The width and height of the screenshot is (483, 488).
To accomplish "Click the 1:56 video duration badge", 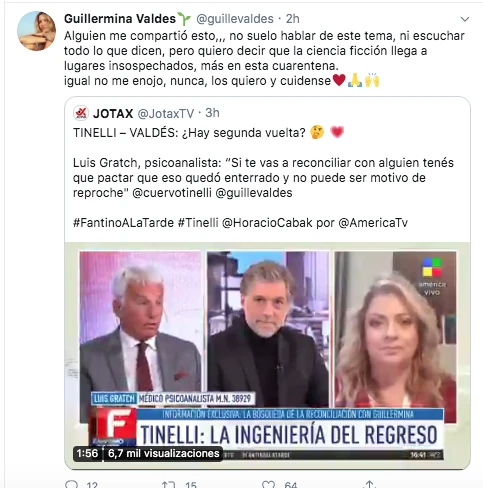I will pos(87,453).
